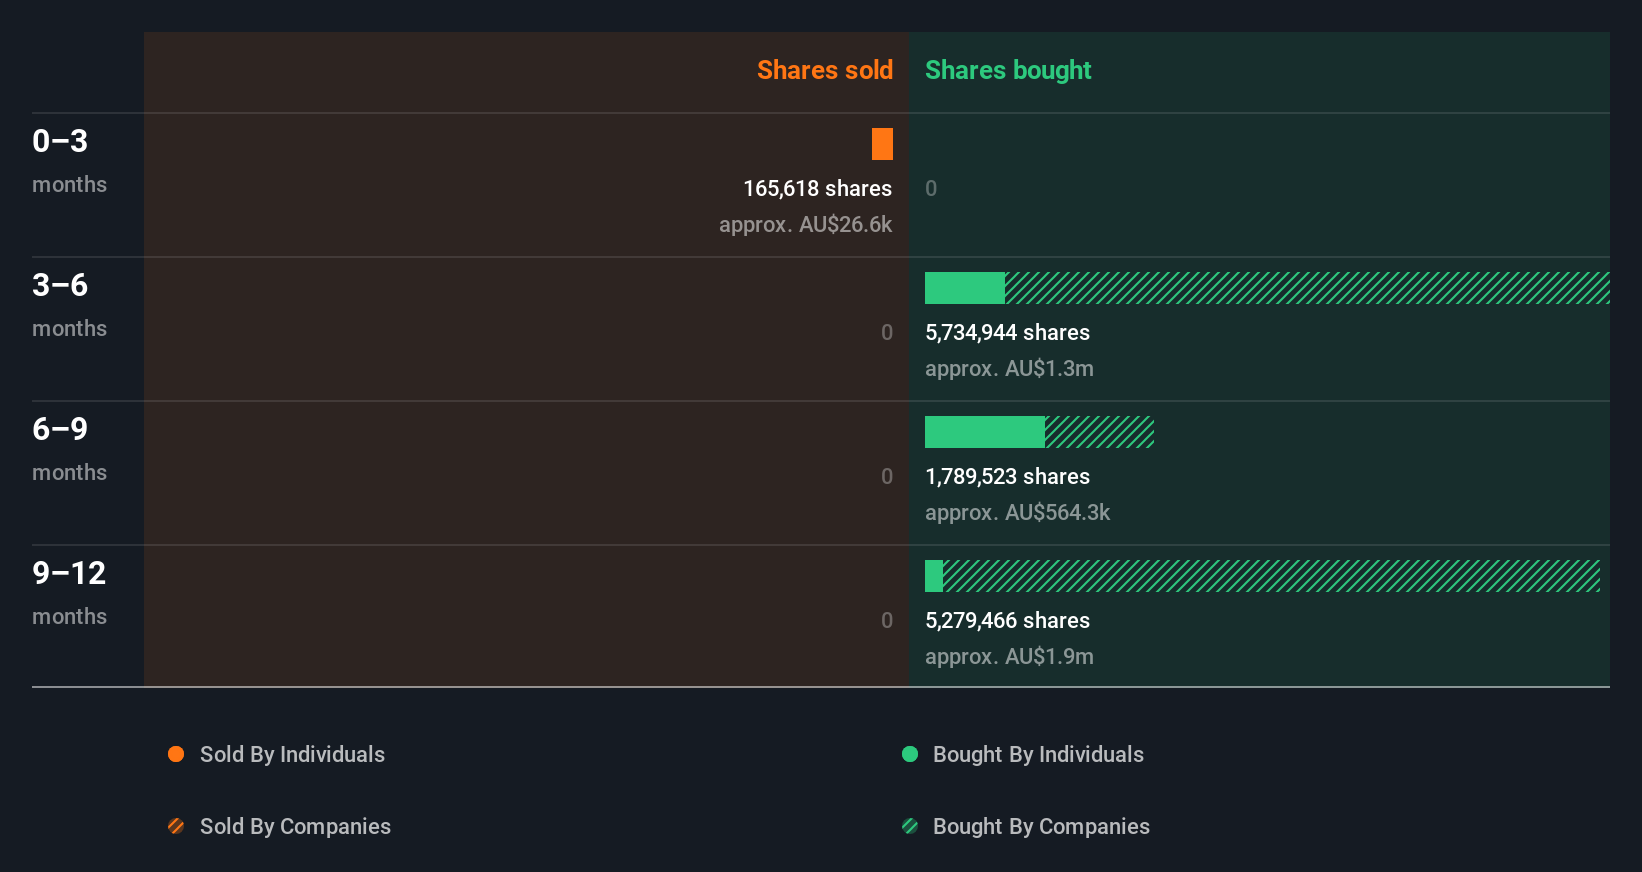Click the striped Sold By Companies legend icon
Screen dimensions: 1642x872
coord(176,826)
